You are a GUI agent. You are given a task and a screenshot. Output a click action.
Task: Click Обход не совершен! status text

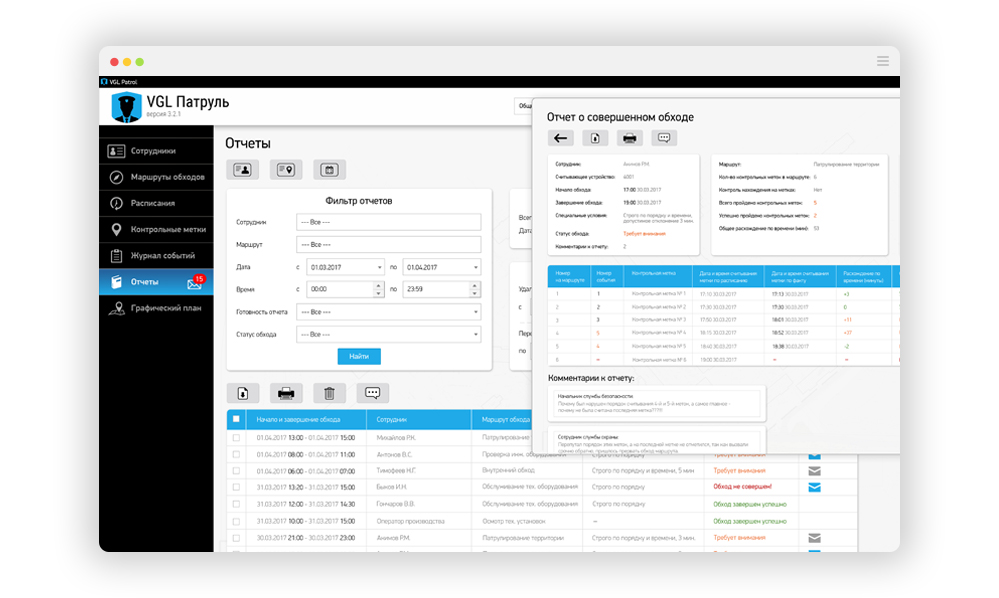[x=742, y=487]
